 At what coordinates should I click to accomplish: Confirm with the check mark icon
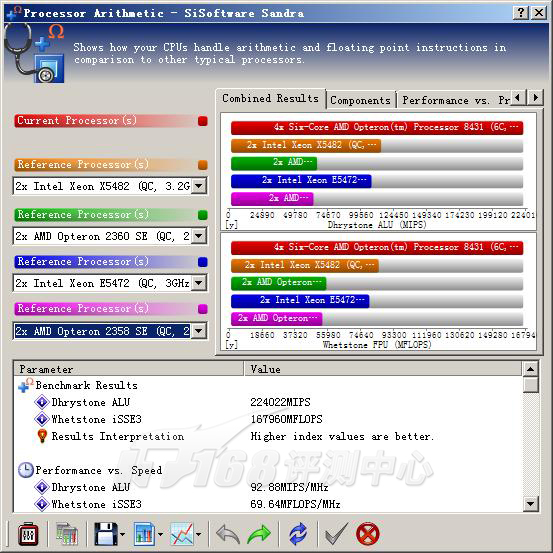coord(336,534)
